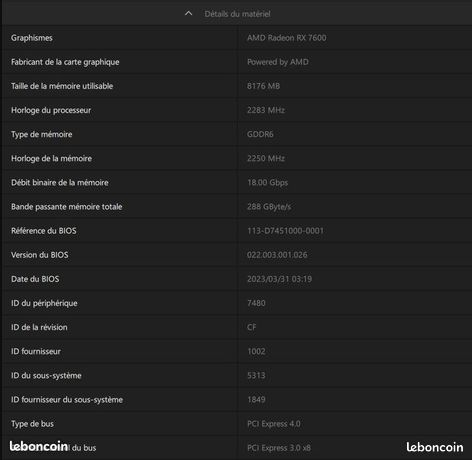Viewport: 472px width, 460px height.
Task: Select the 2283 MHz value
Action: [266, 110]
